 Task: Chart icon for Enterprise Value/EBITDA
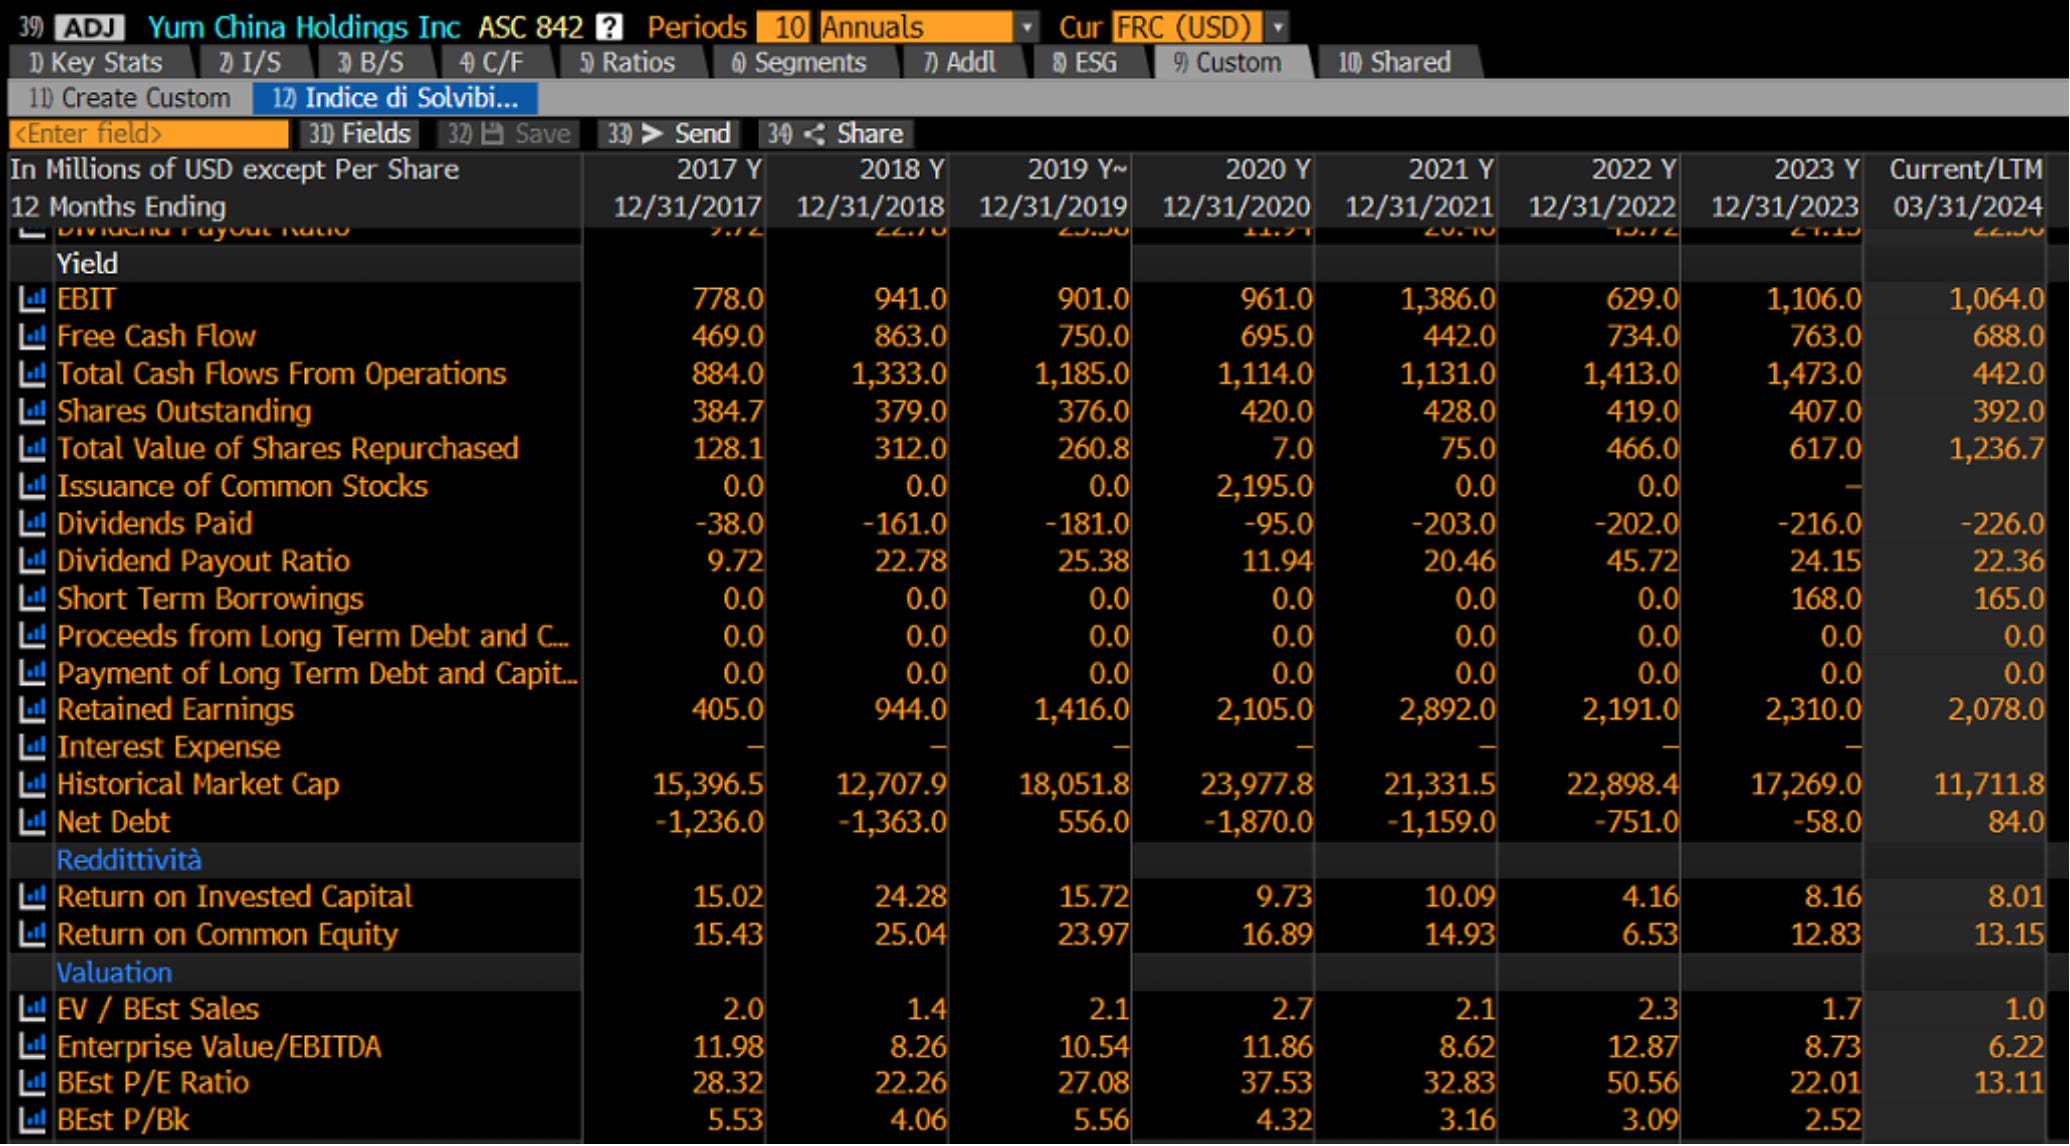coord(32,1047)
